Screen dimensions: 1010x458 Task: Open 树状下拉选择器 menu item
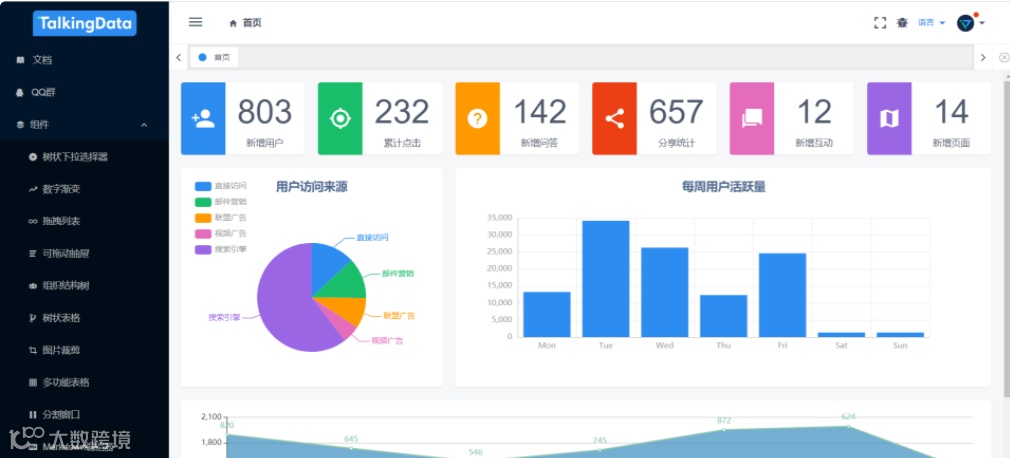84,157
